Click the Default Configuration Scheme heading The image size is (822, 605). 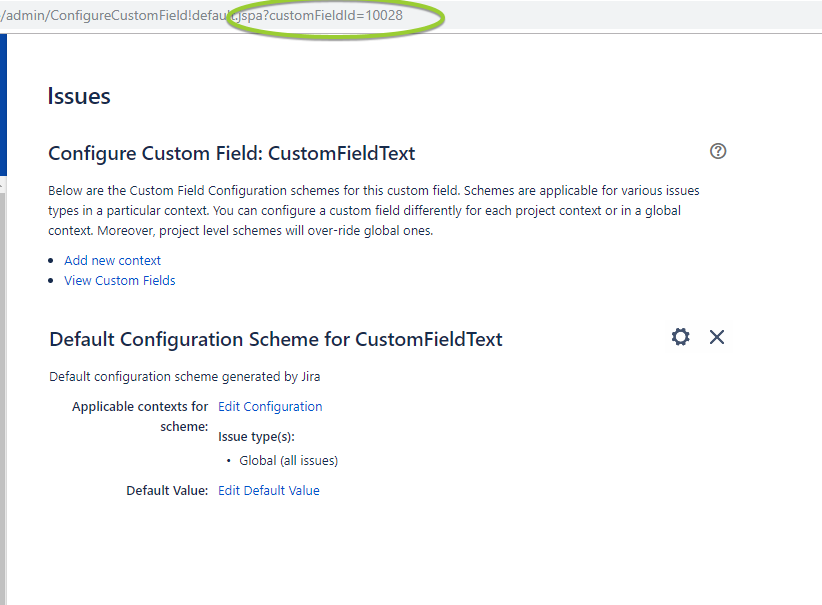click(276, 339)
